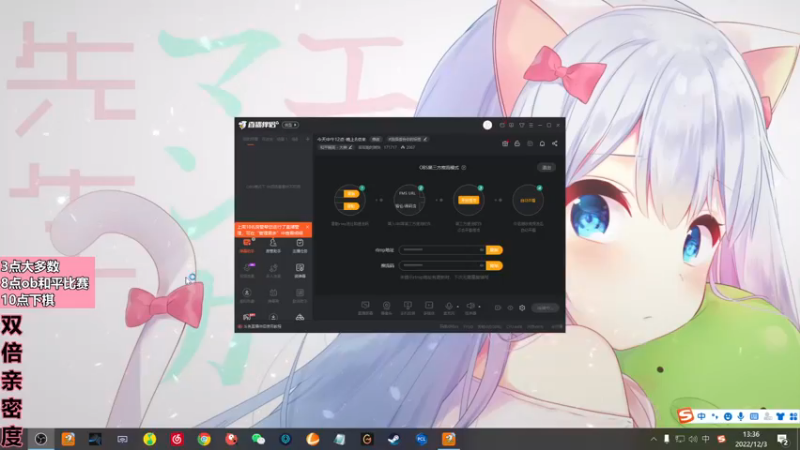Viewport: 800px width, 450px height.
Task: Mute the speaker icon in the bottom toolbar
Action: click(470, 306)
